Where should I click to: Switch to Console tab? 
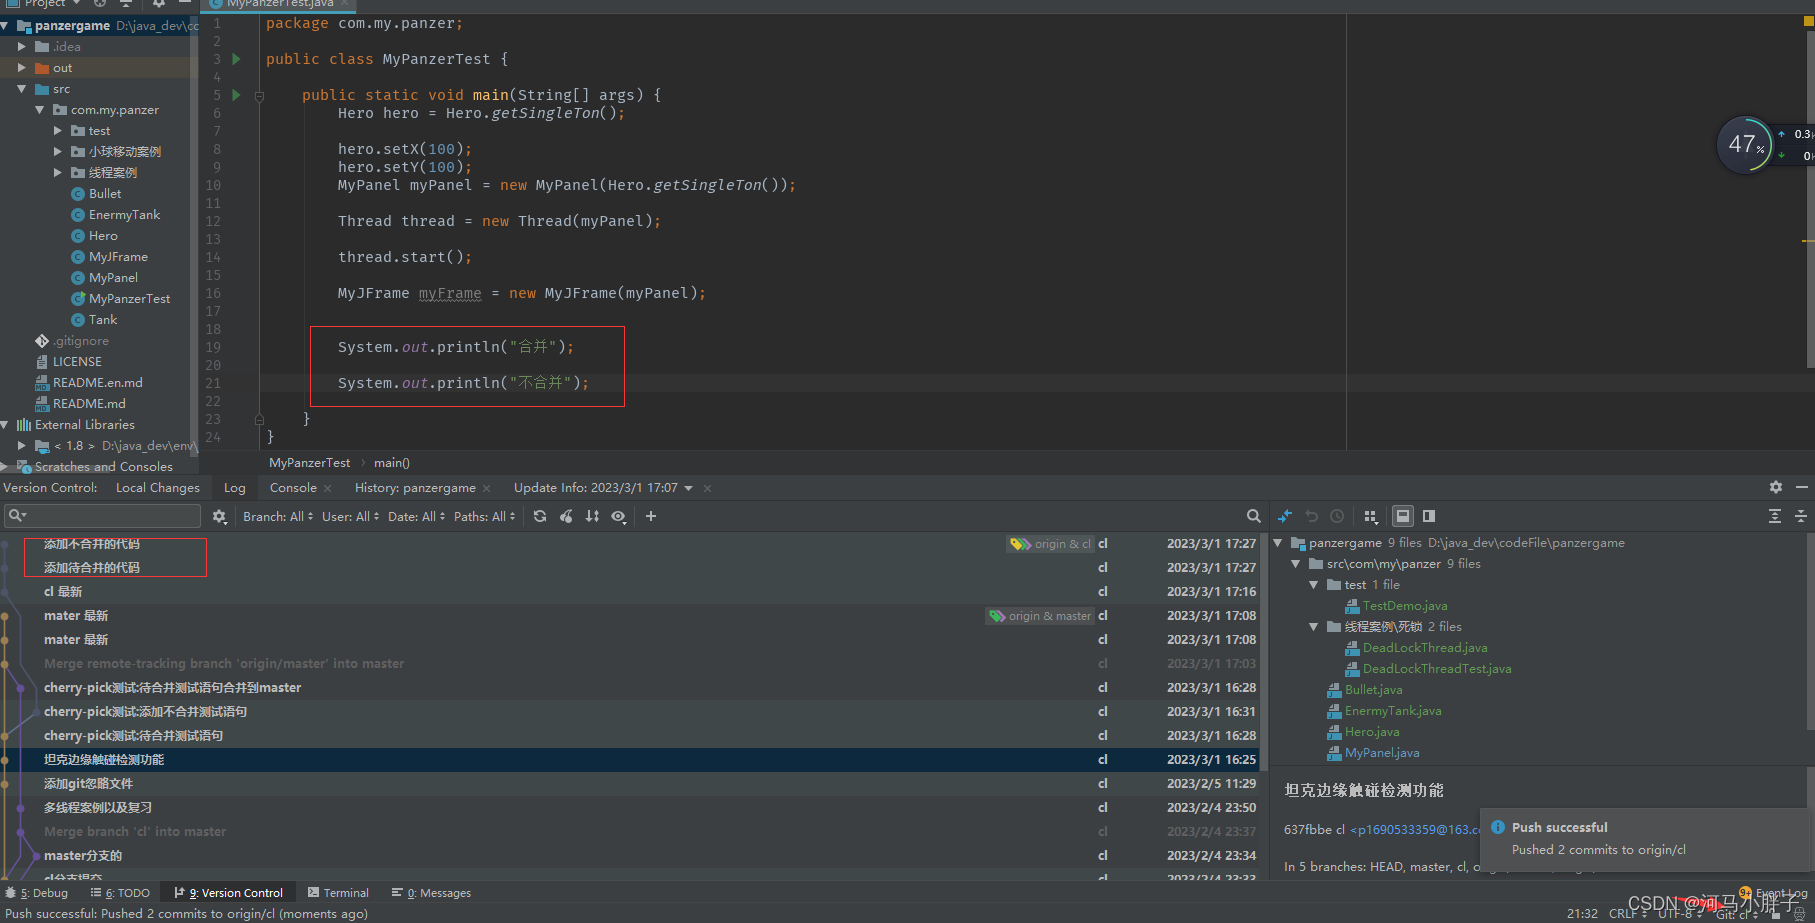pos(293,488)
